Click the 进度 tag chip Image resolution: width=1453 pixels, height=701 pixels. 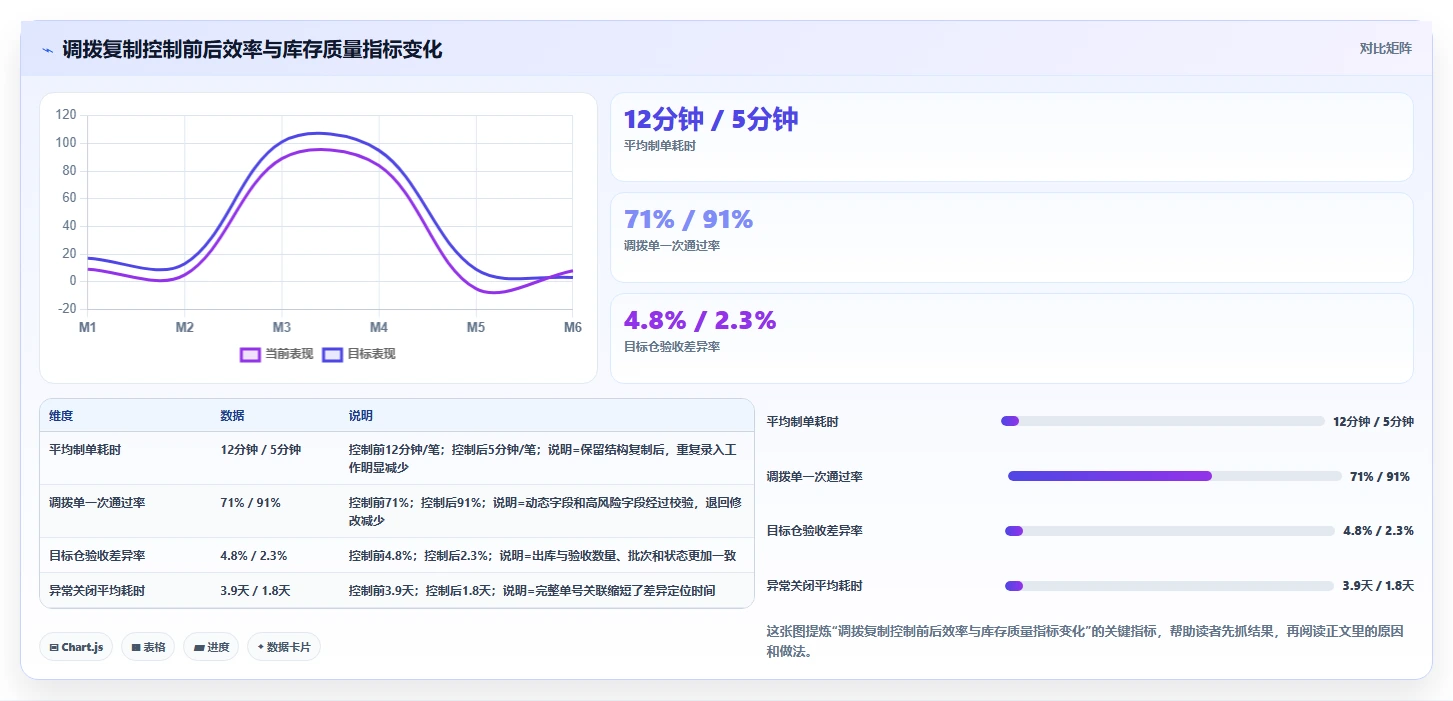click(211, 647)
